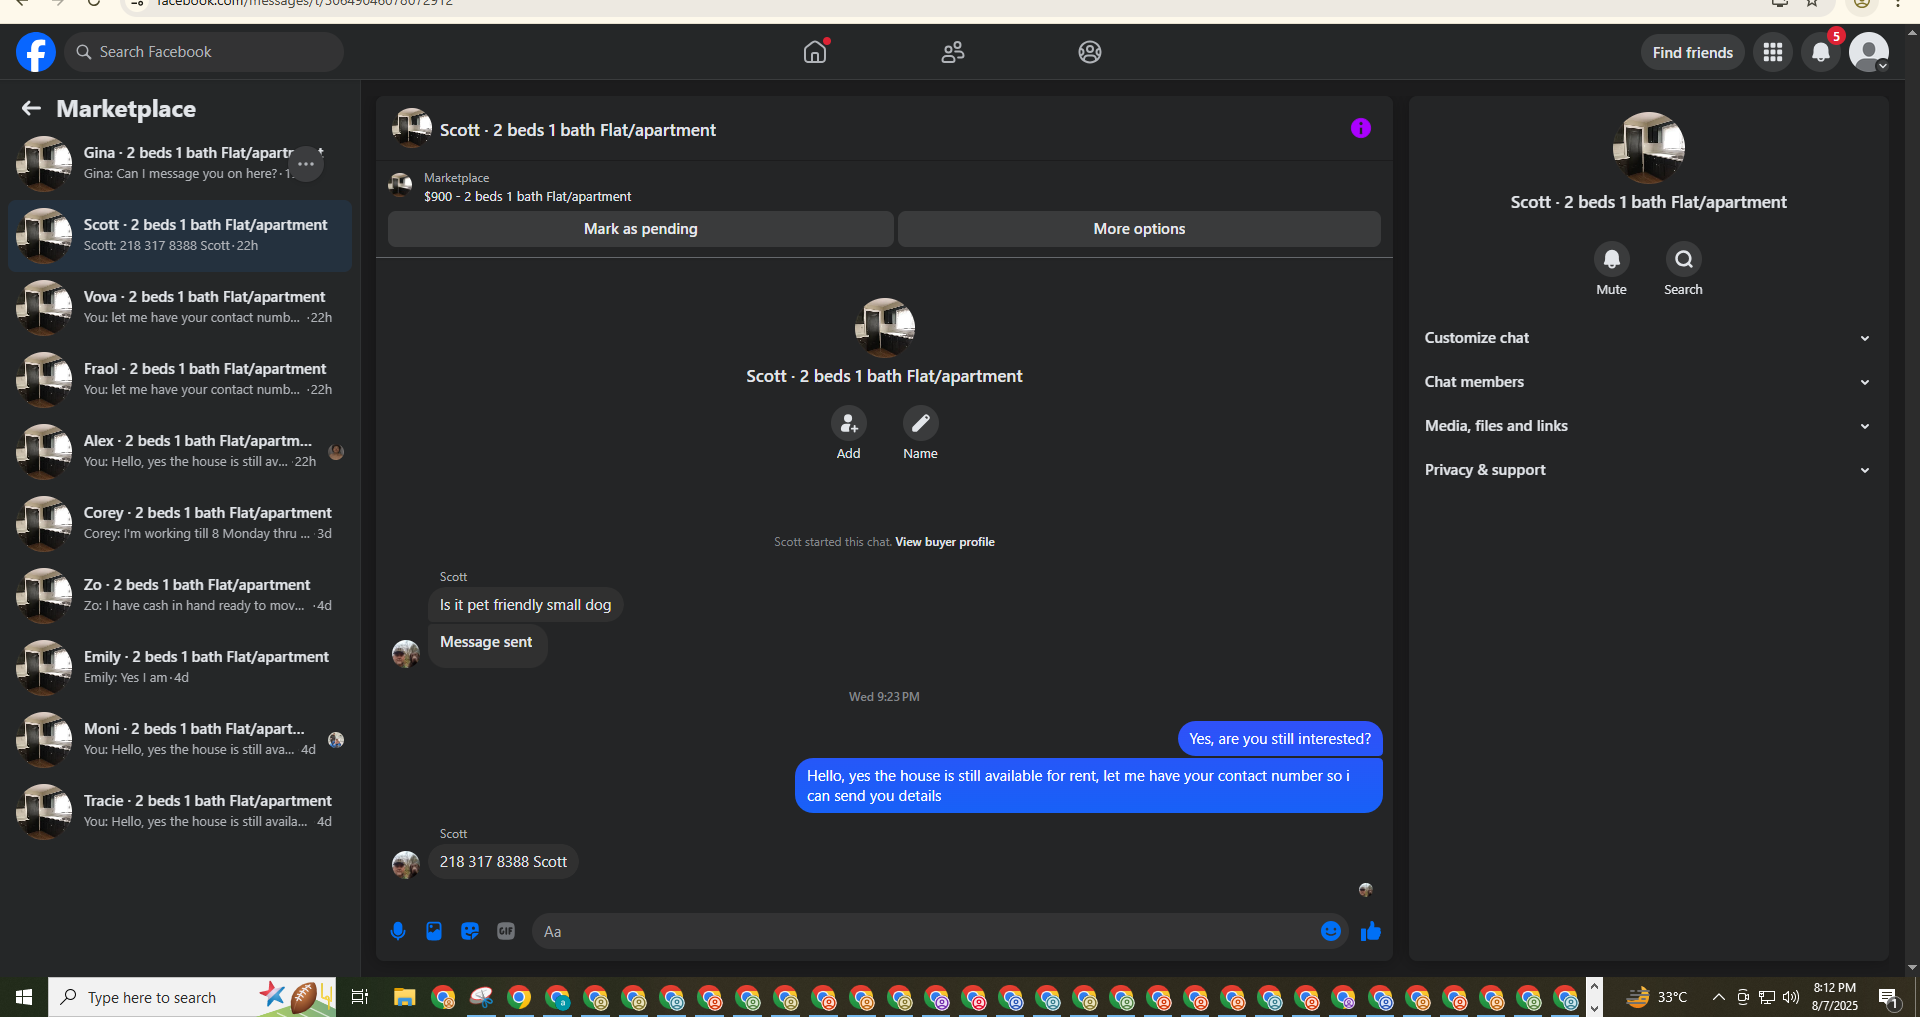
Task: Click the Add people icon
Action: 849,424
